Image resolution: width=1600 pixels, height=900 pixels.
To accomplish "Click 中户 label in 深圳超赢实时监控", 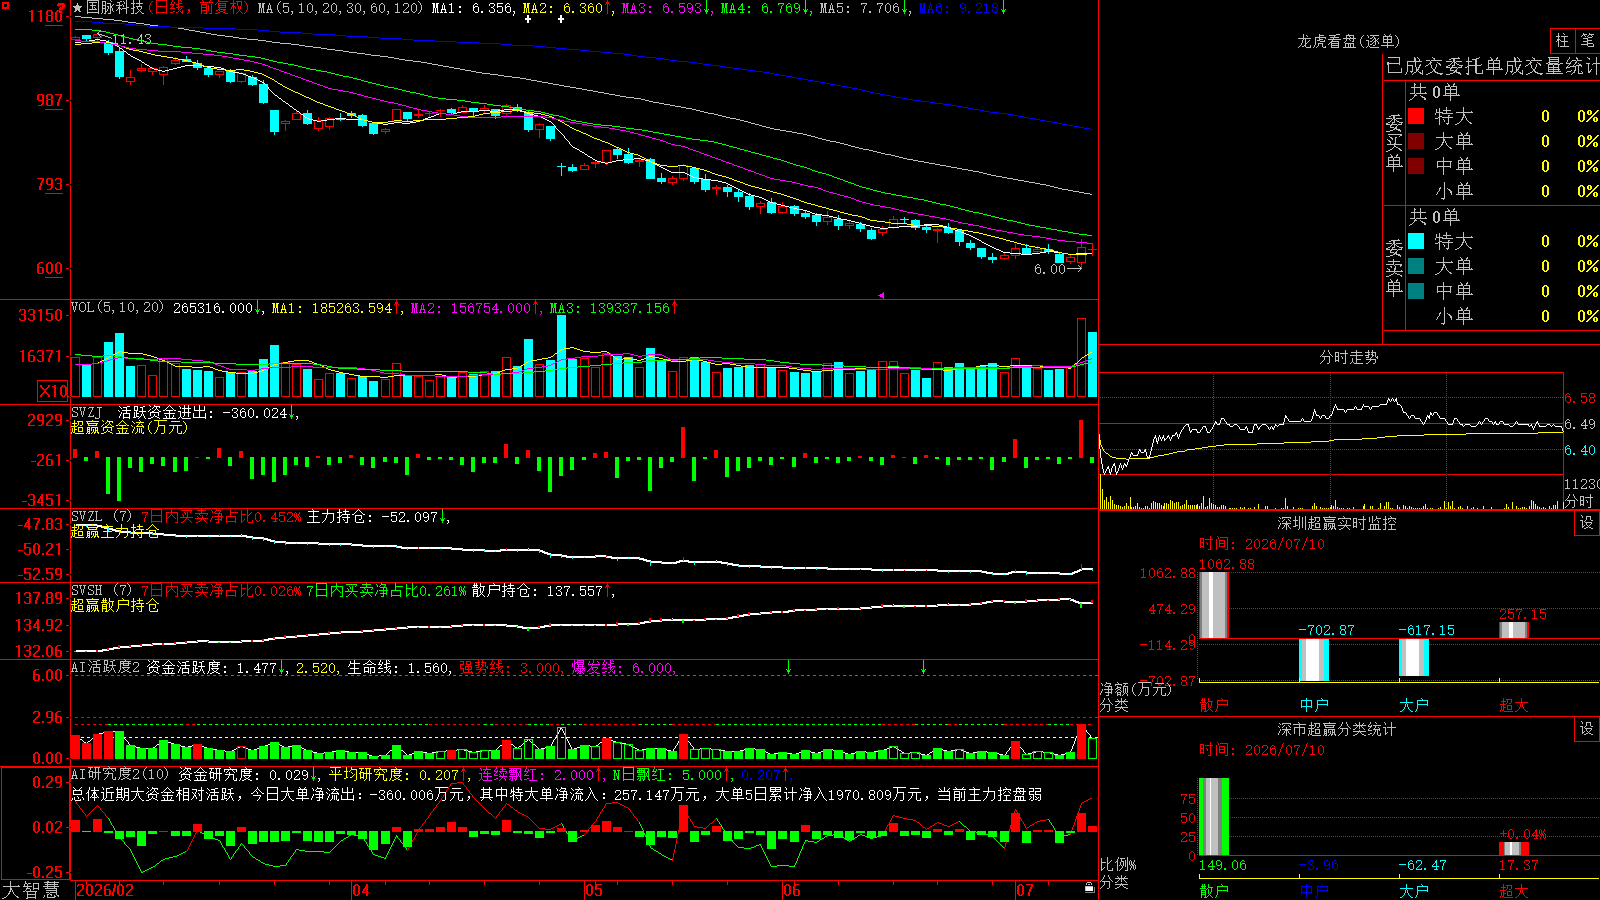I will [1314, 705].
